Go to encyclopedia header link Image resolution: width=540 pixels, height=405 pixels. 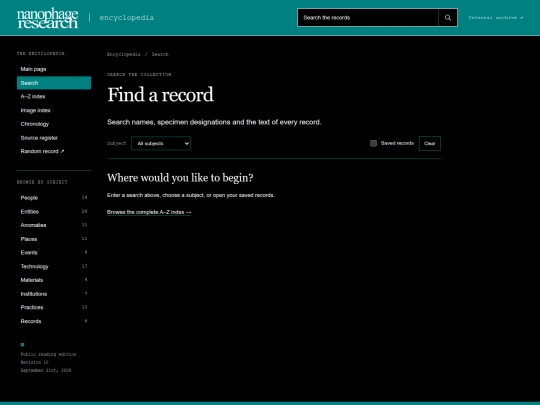coord(126,18)
